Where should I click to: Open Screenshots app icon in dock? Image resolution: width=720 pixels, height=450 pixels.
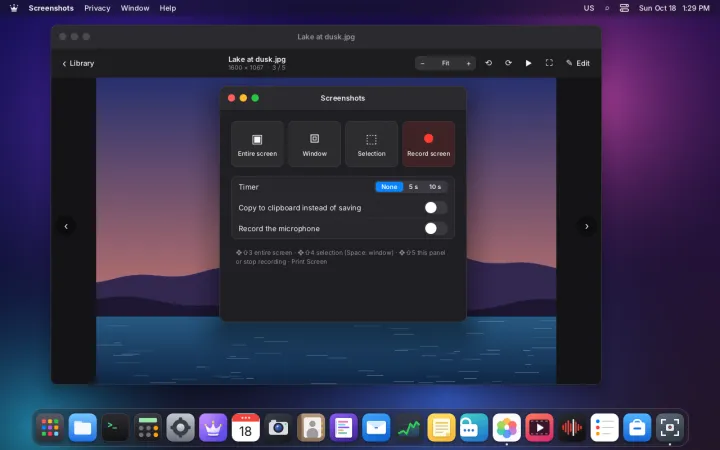669,428
